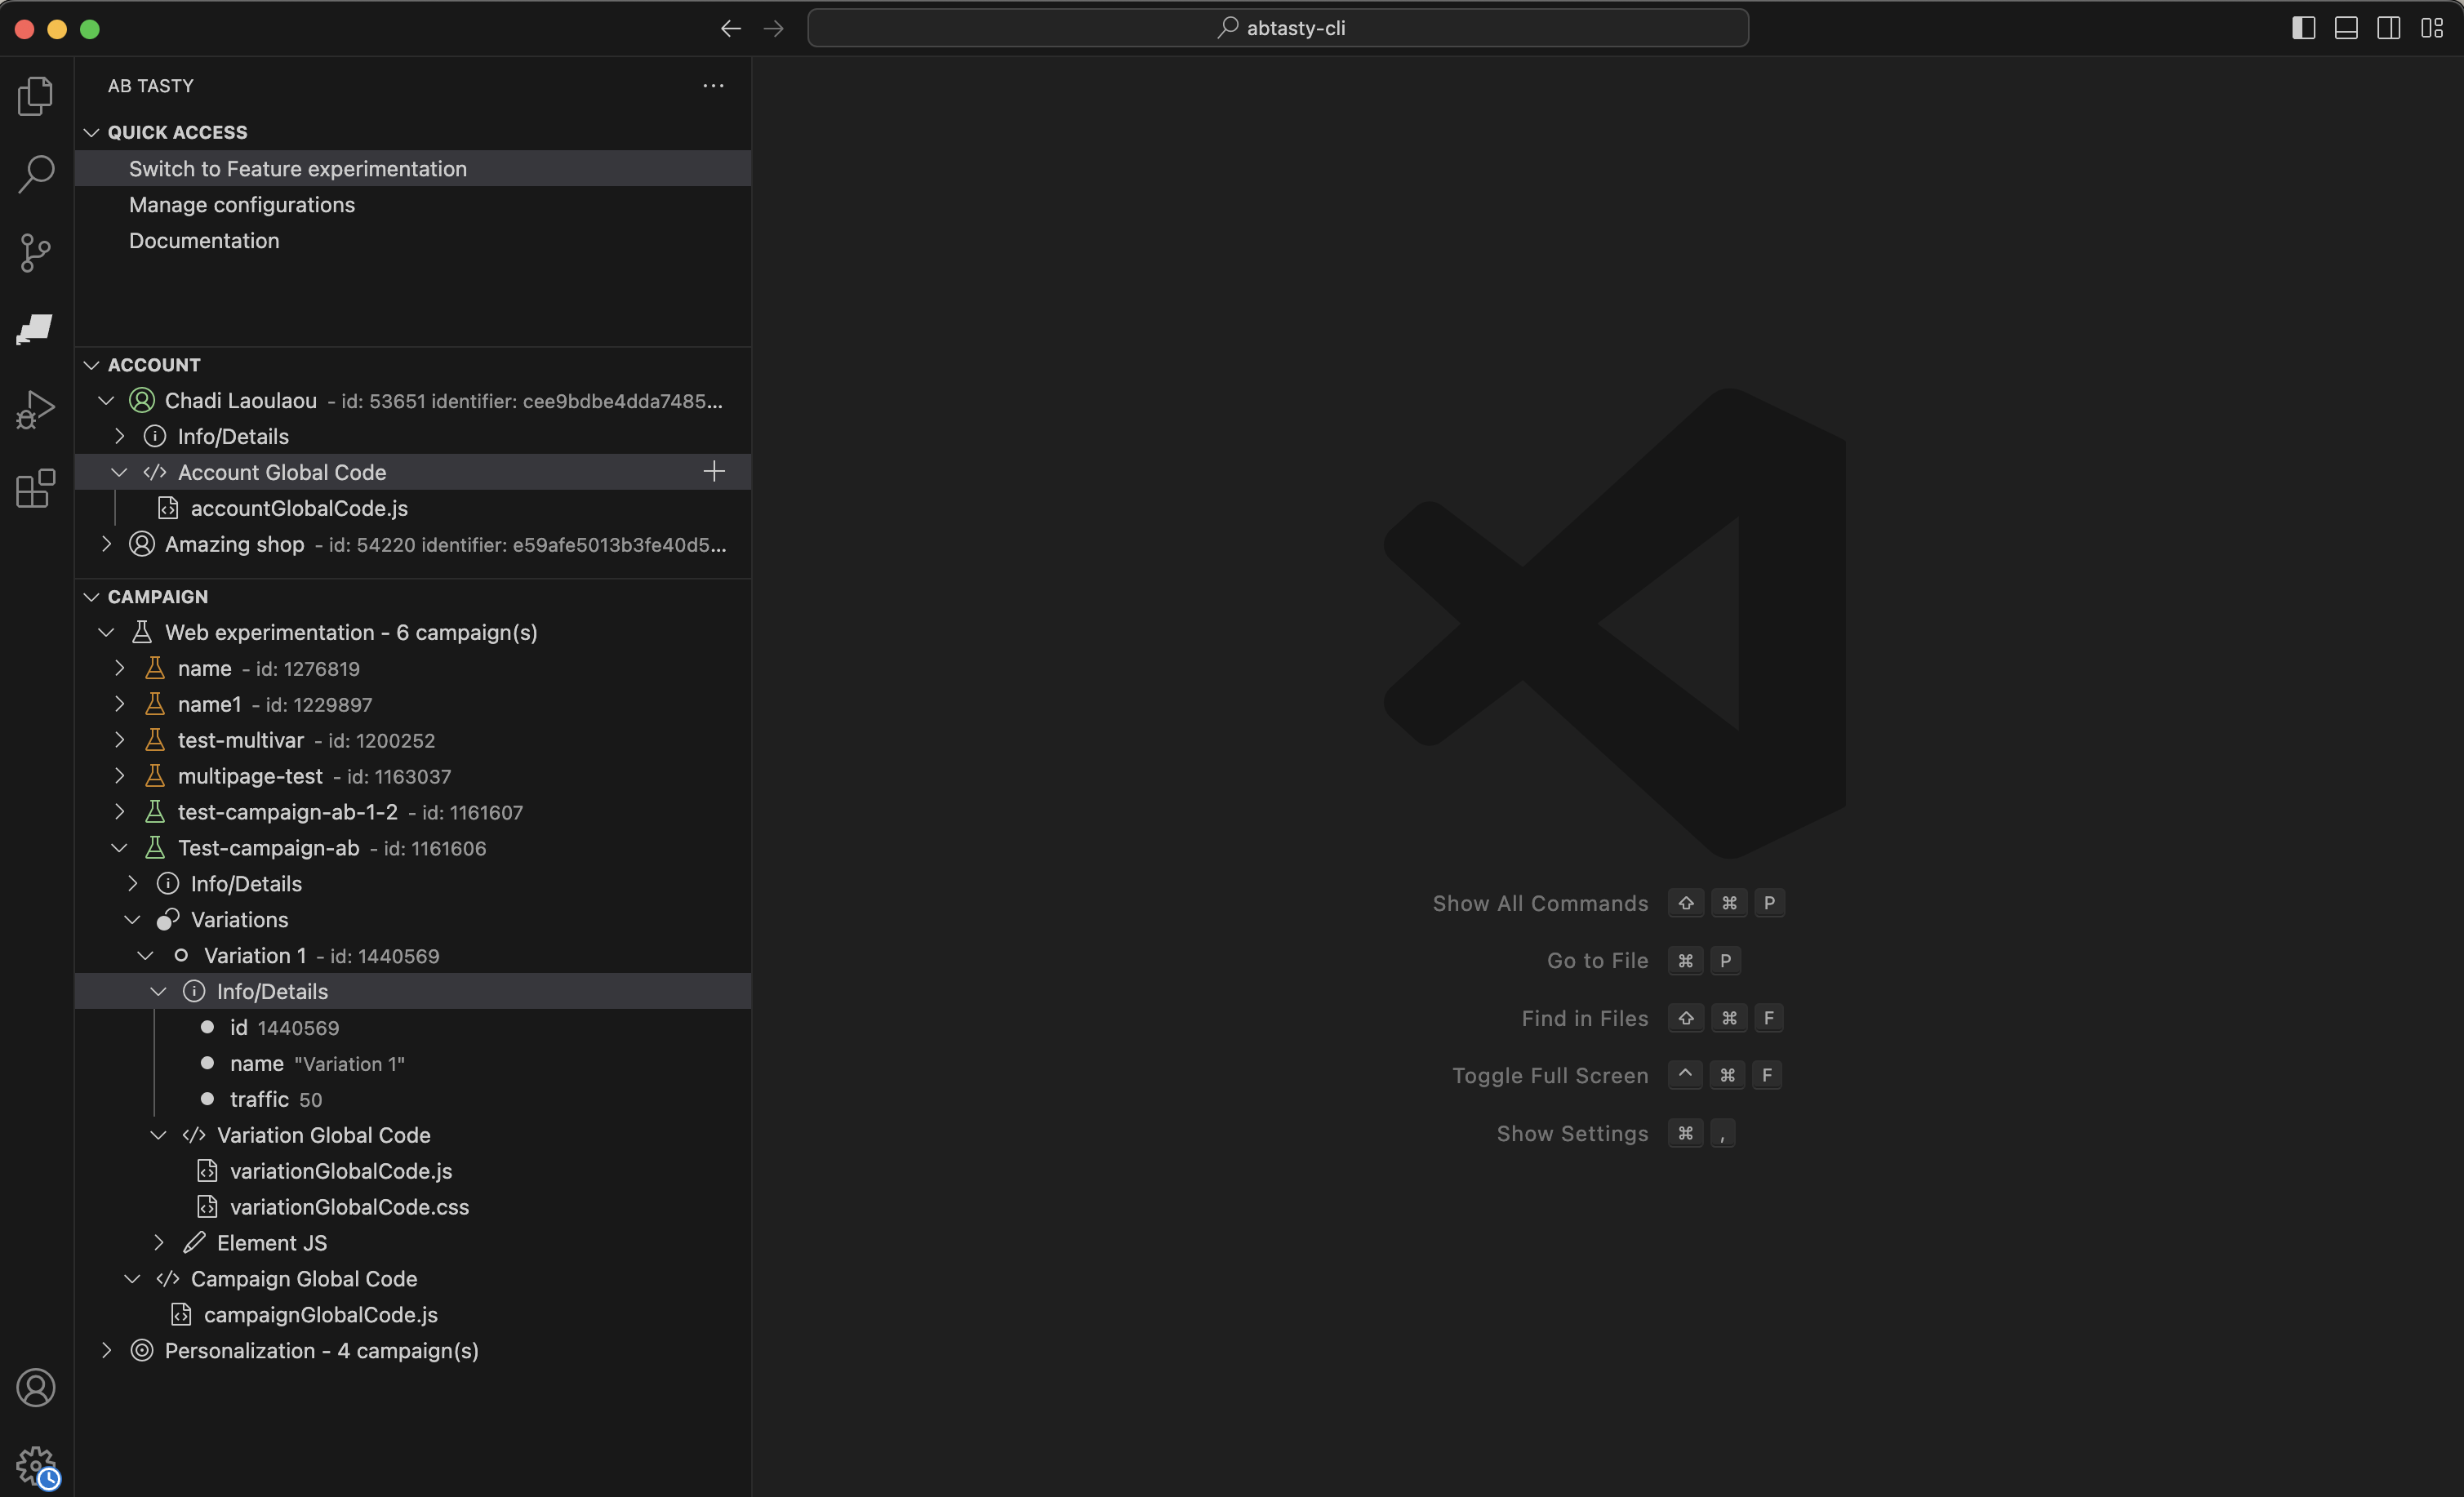Click the Info/Details icon for Variation 1
Image resolution: width=2464 pixels, height=1497 pixels.
click(x=193, y=990)
